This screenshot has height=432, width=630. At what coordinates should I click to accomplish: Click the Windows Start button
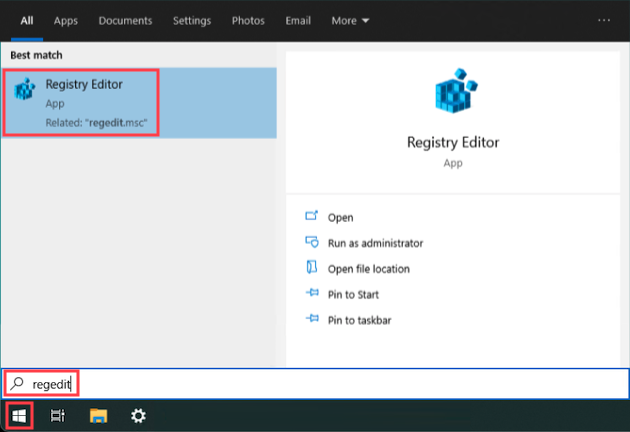click(x=17, y=415)
